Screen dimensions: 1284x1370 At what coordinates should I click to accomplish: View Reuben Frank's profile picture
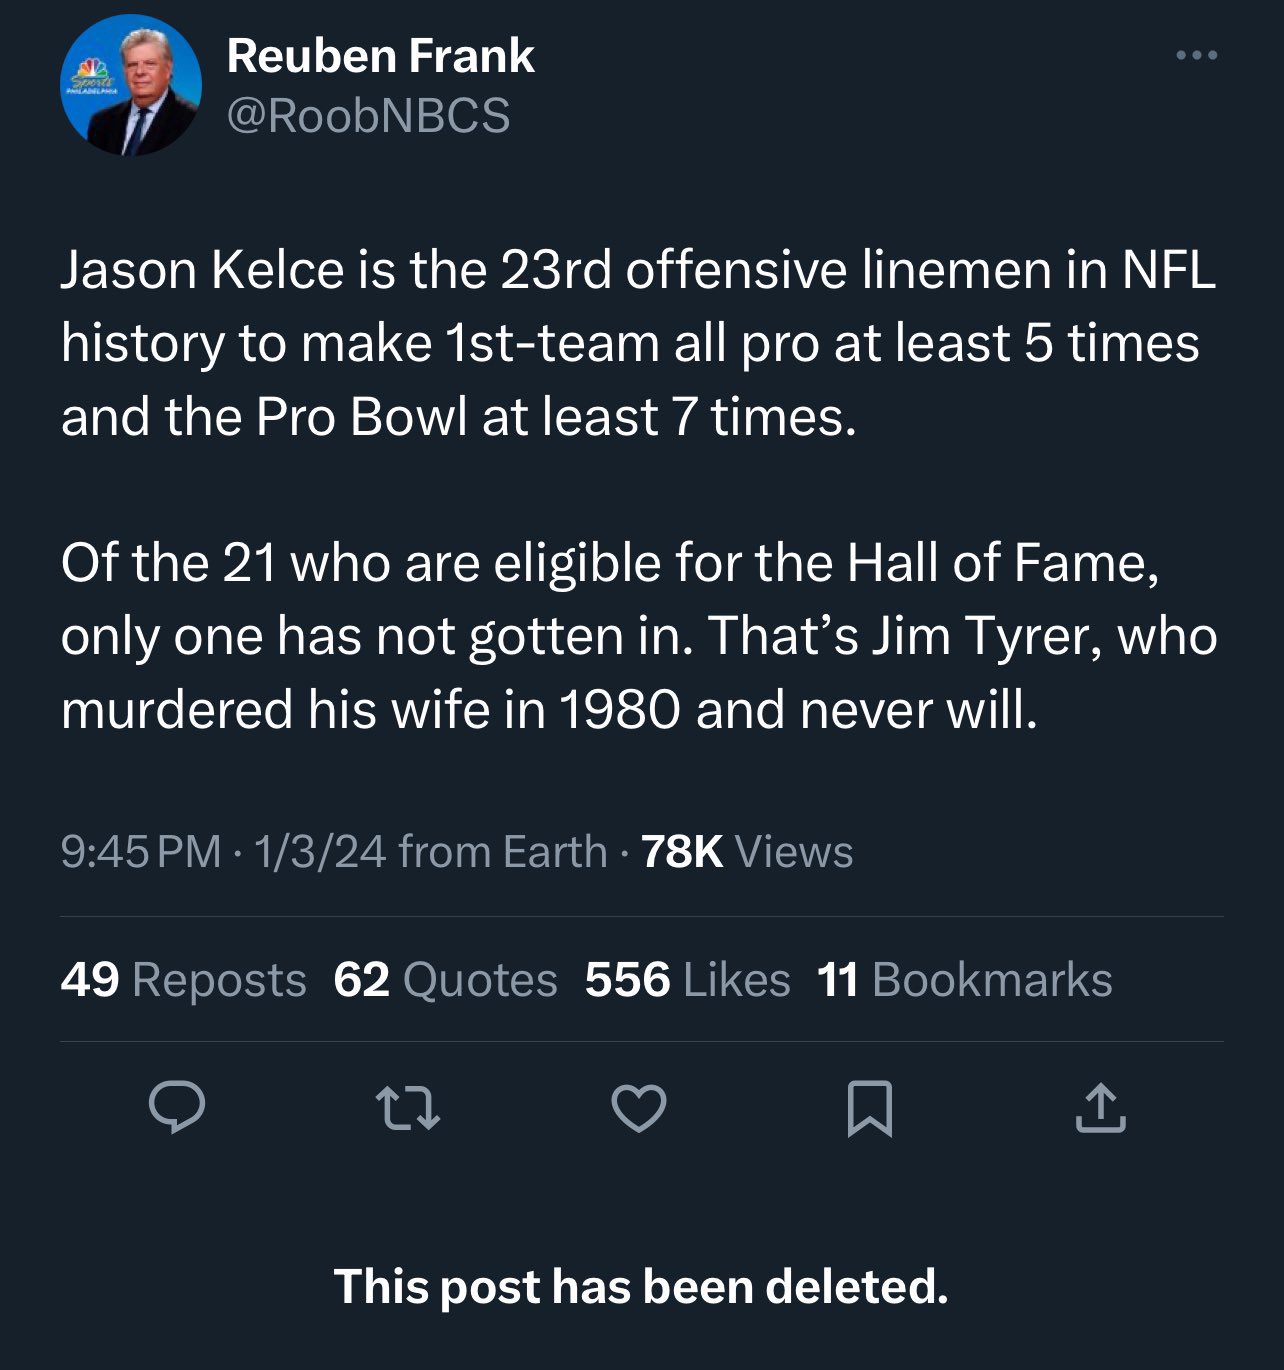click(131, 85)
